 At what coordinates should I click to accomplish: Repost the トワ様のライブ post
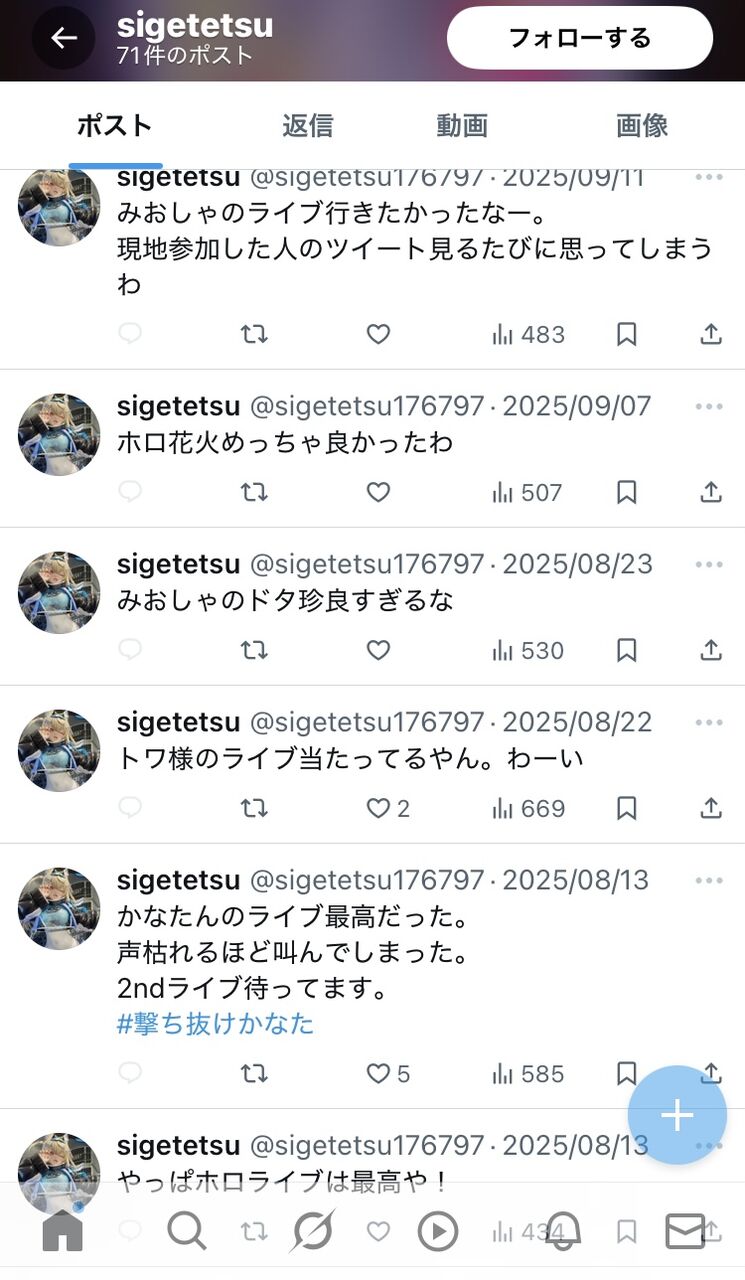tap(254, 808)
